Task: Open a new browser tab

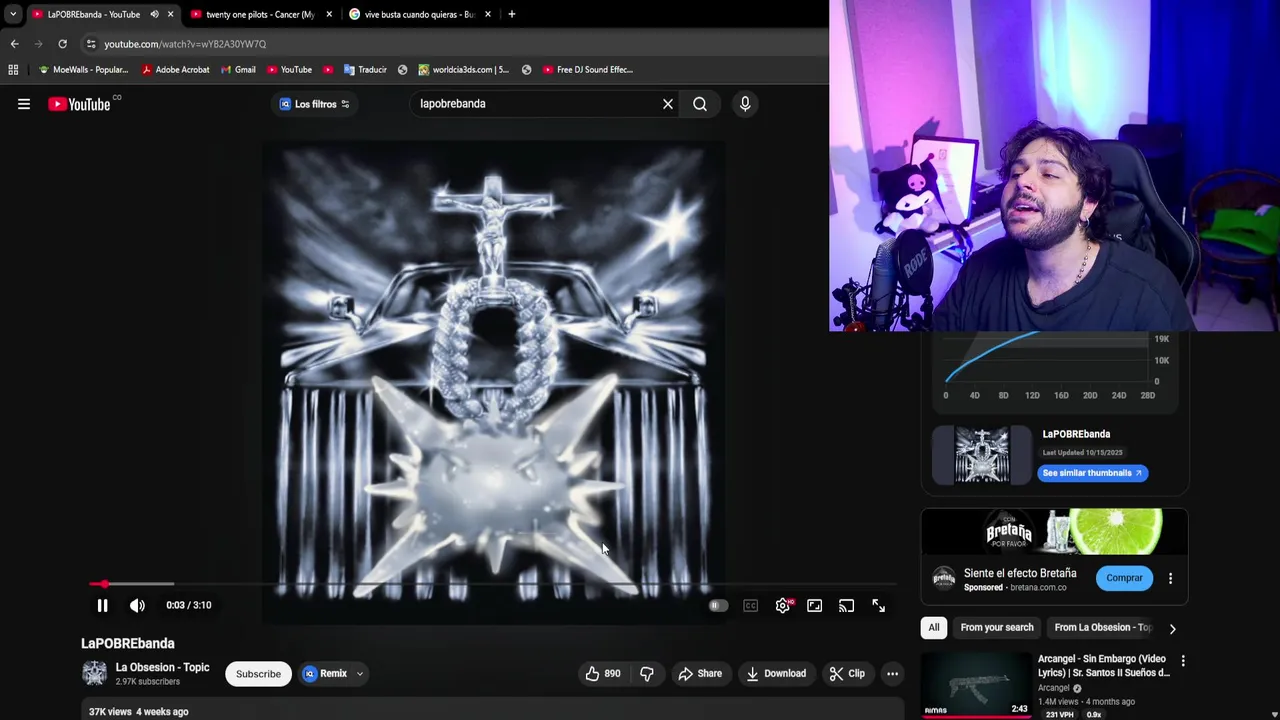Action: (x=512, y=14)
